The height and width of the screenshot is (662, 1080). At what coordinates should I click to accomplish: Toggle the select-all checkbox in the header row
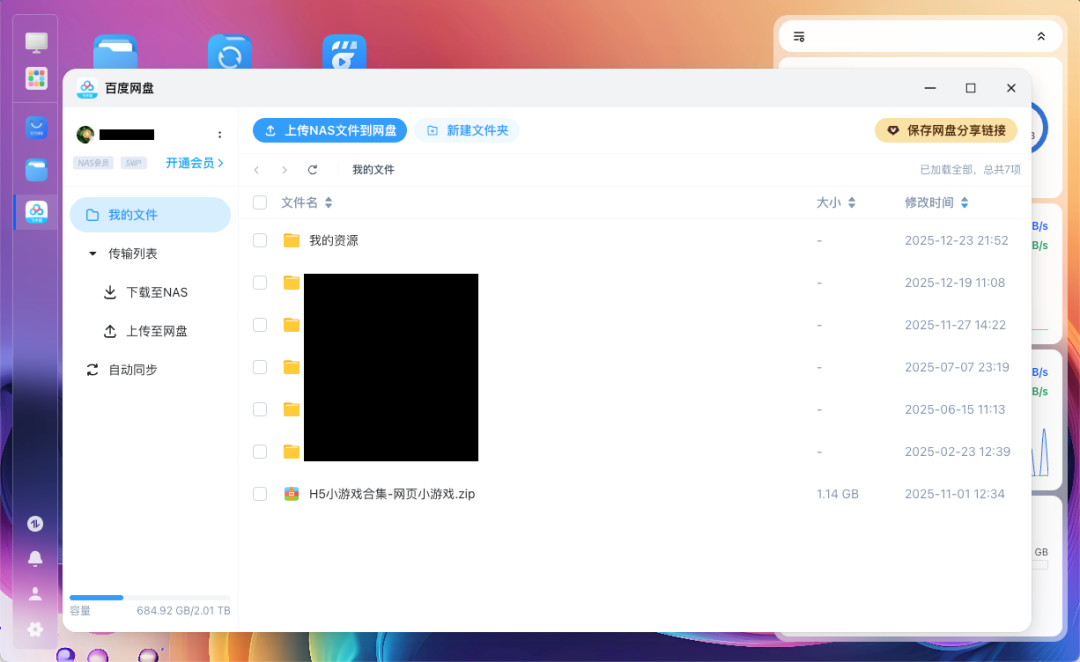pos(260,201)
